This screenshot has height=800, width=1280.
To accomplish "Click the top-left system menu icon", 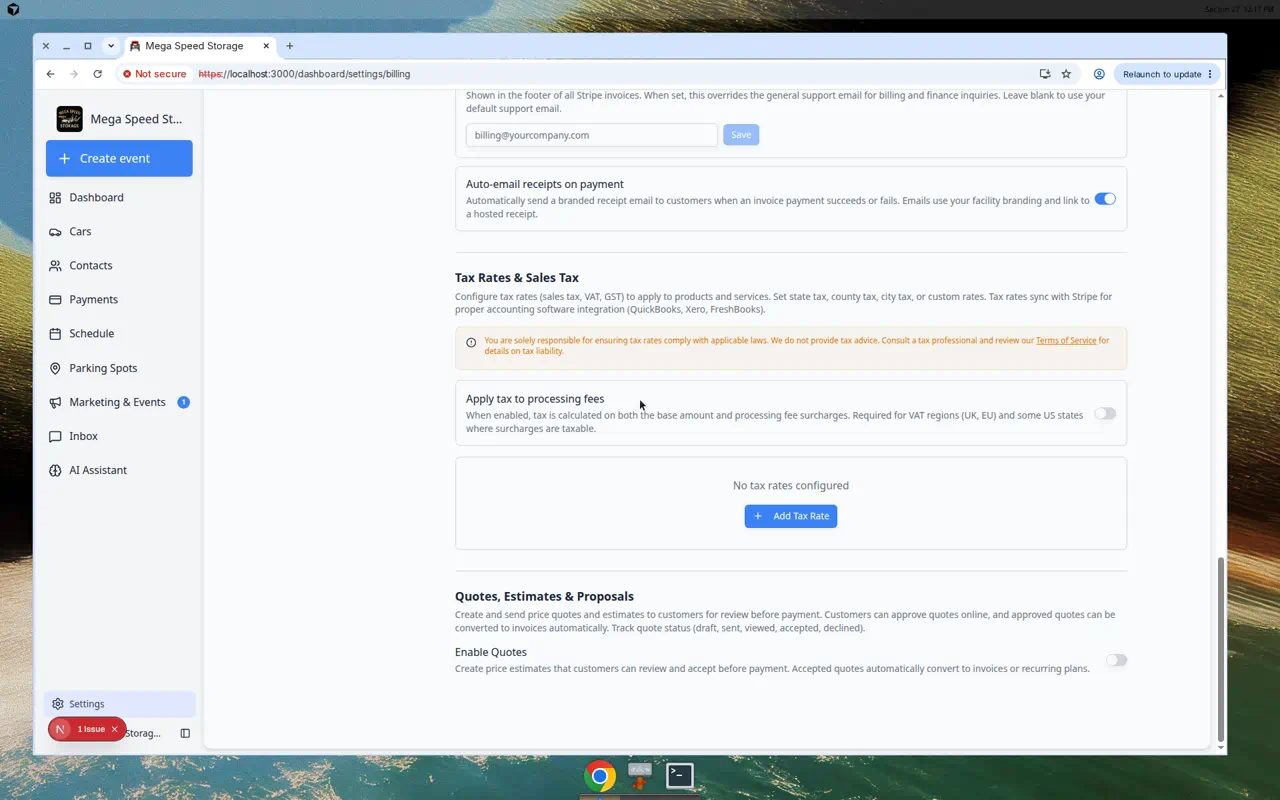I will [13, 9].
